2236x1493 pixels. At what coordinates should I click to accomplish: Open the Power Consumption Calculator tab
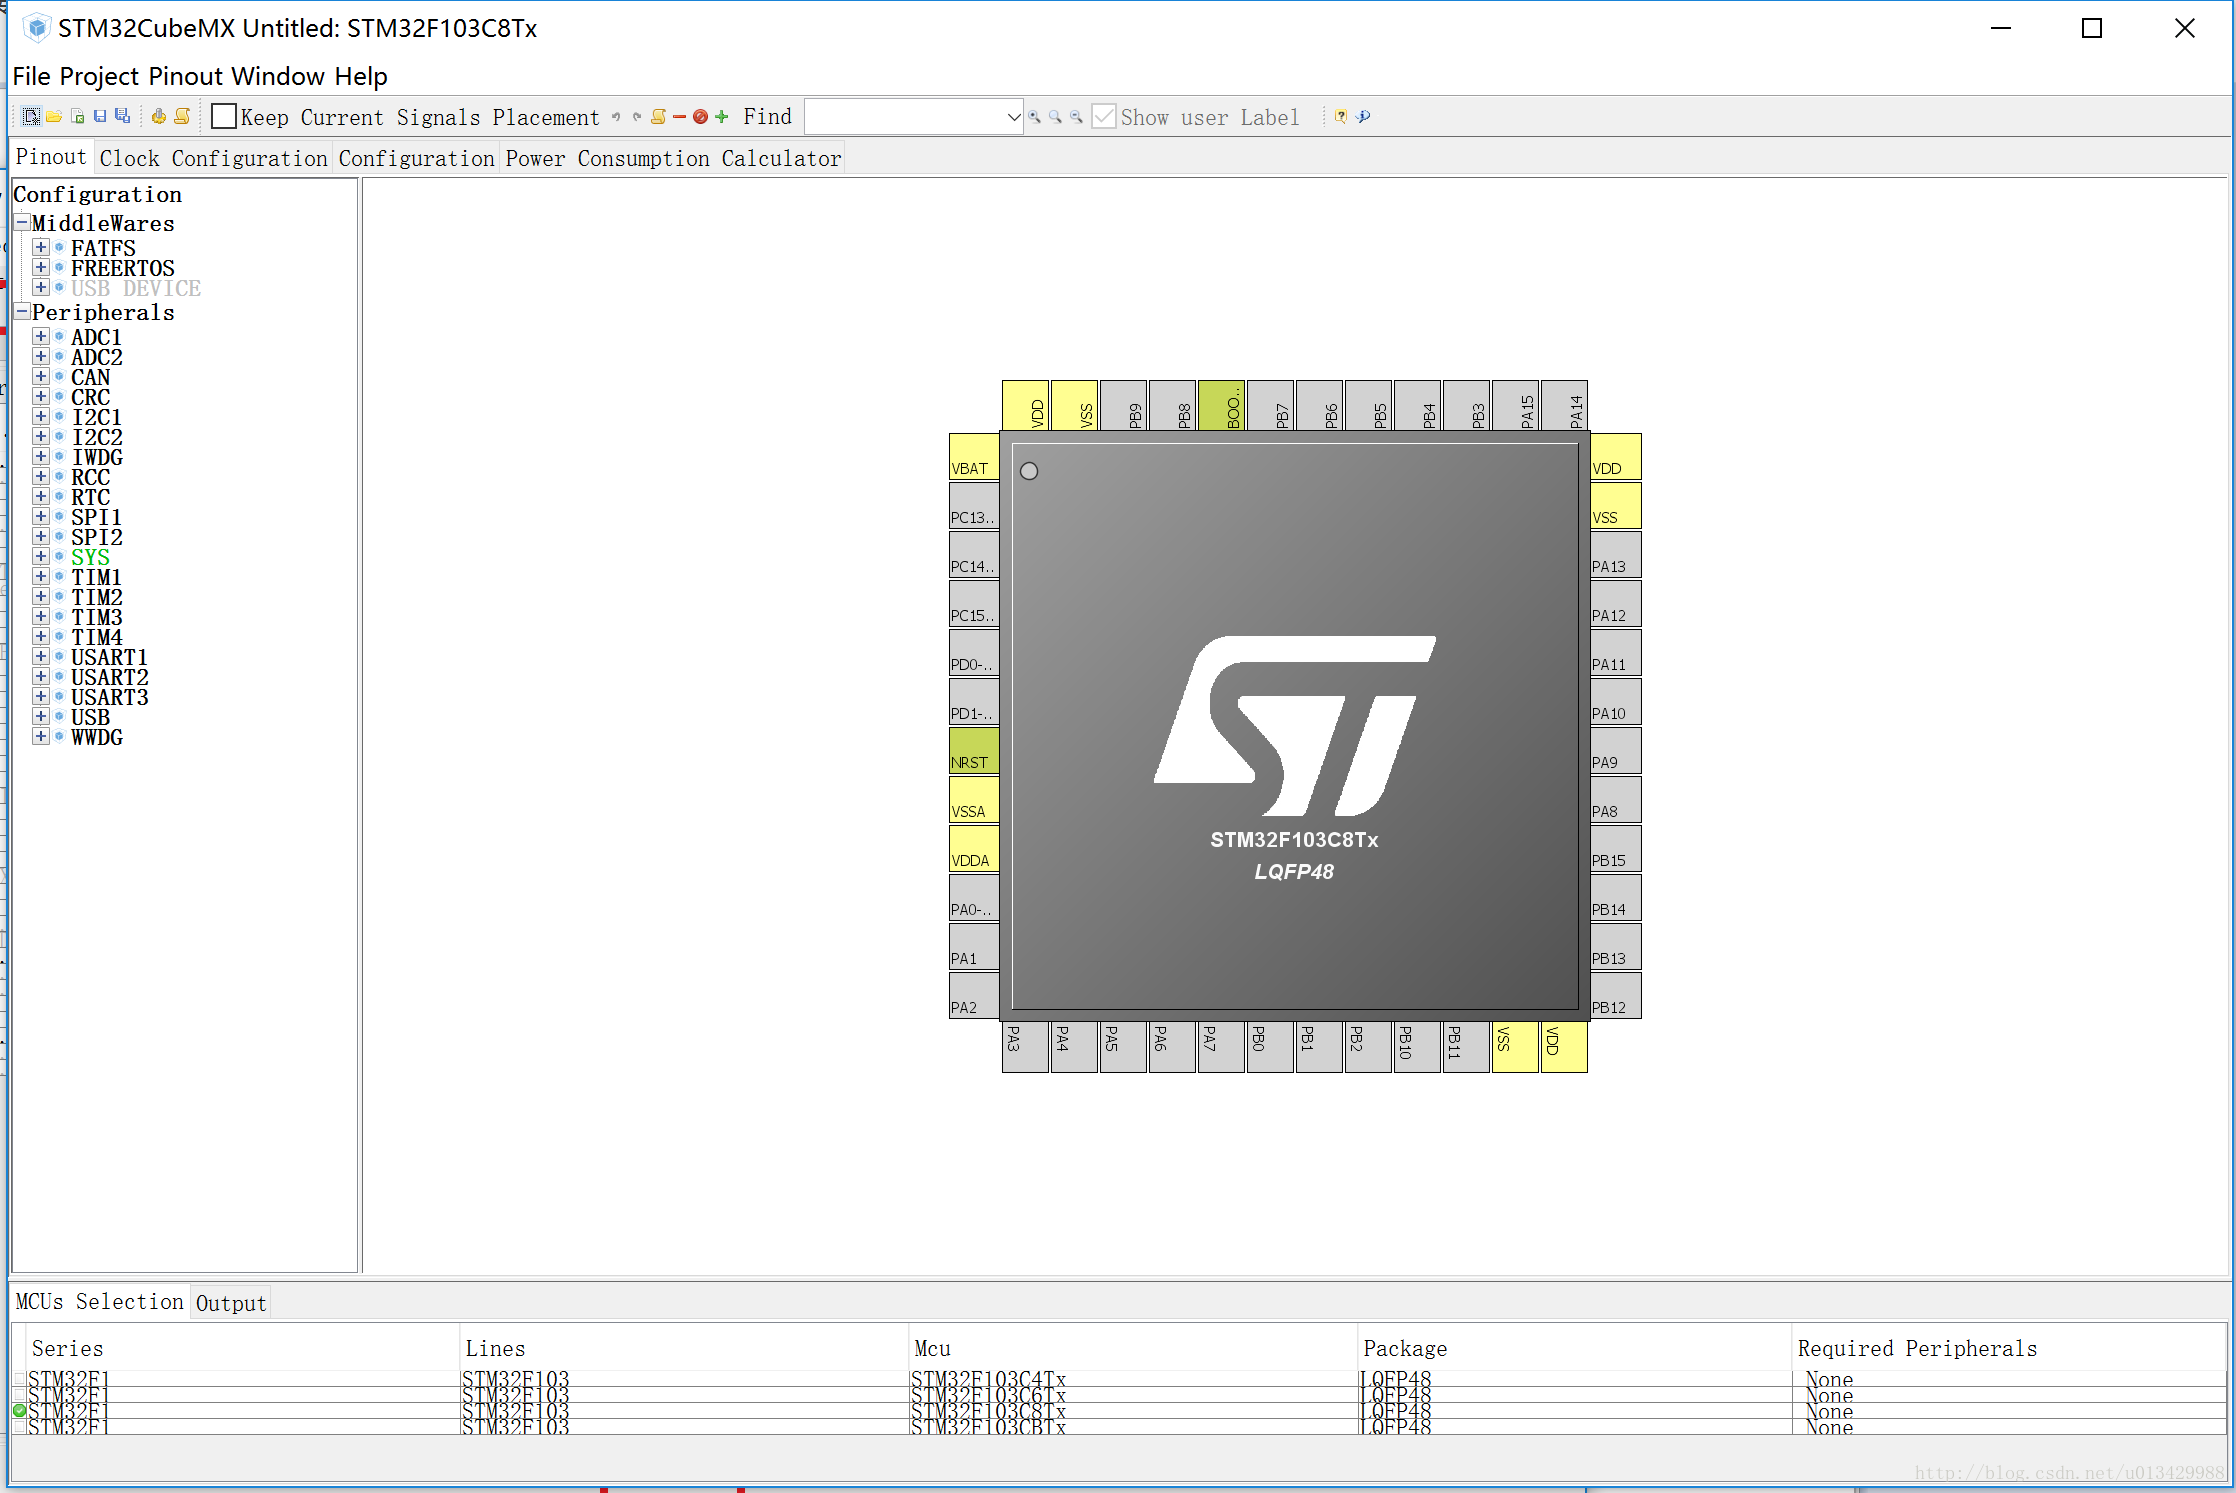pyautogui.click(x=673, y=158)
